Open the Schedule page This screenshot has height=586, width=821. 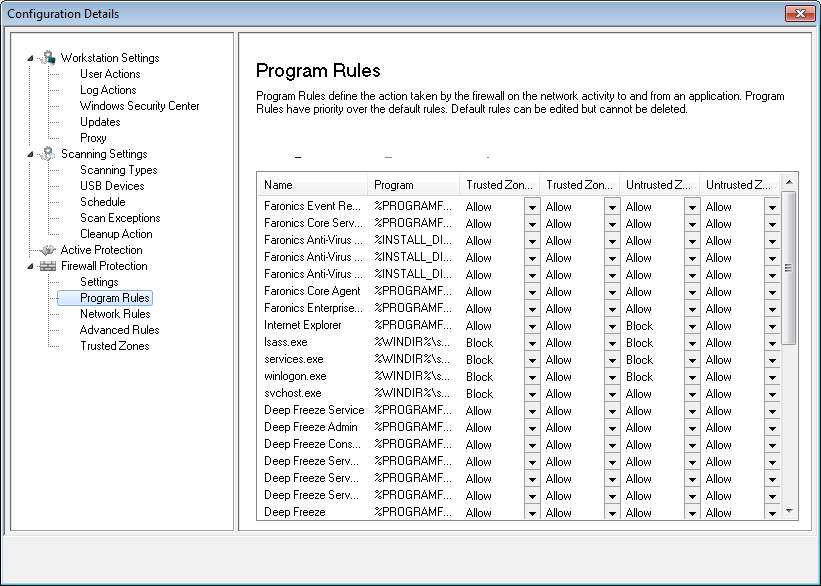point(103,202)
